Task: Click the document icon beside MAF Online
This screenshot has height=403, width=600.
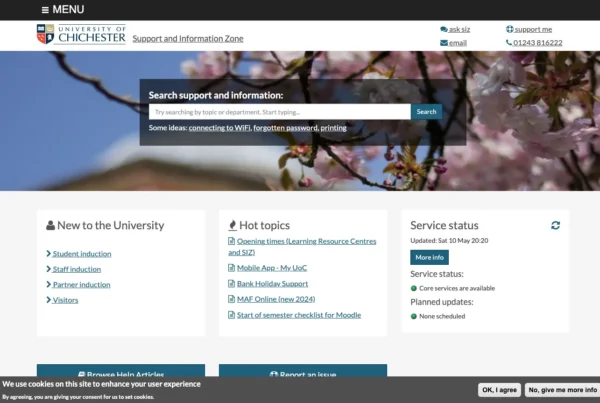Action: pos(232,299)
